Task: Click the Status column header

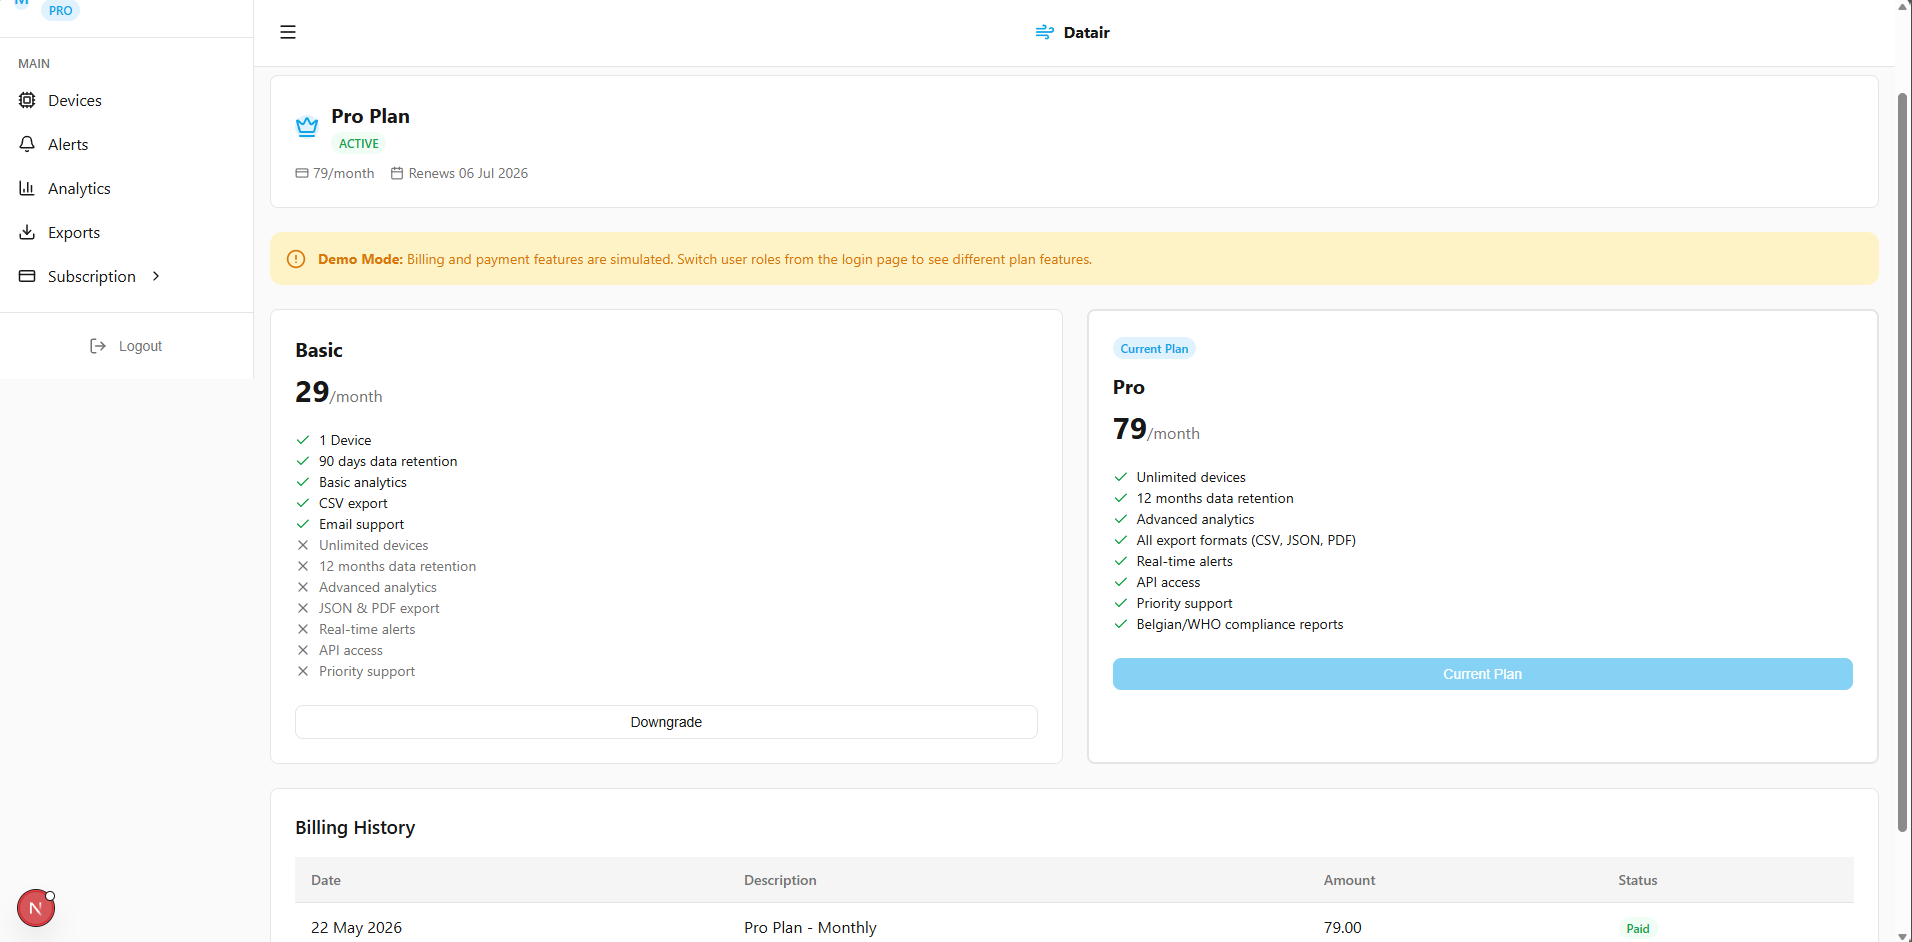Action: pyautogui.click(x=1637, y=880)
